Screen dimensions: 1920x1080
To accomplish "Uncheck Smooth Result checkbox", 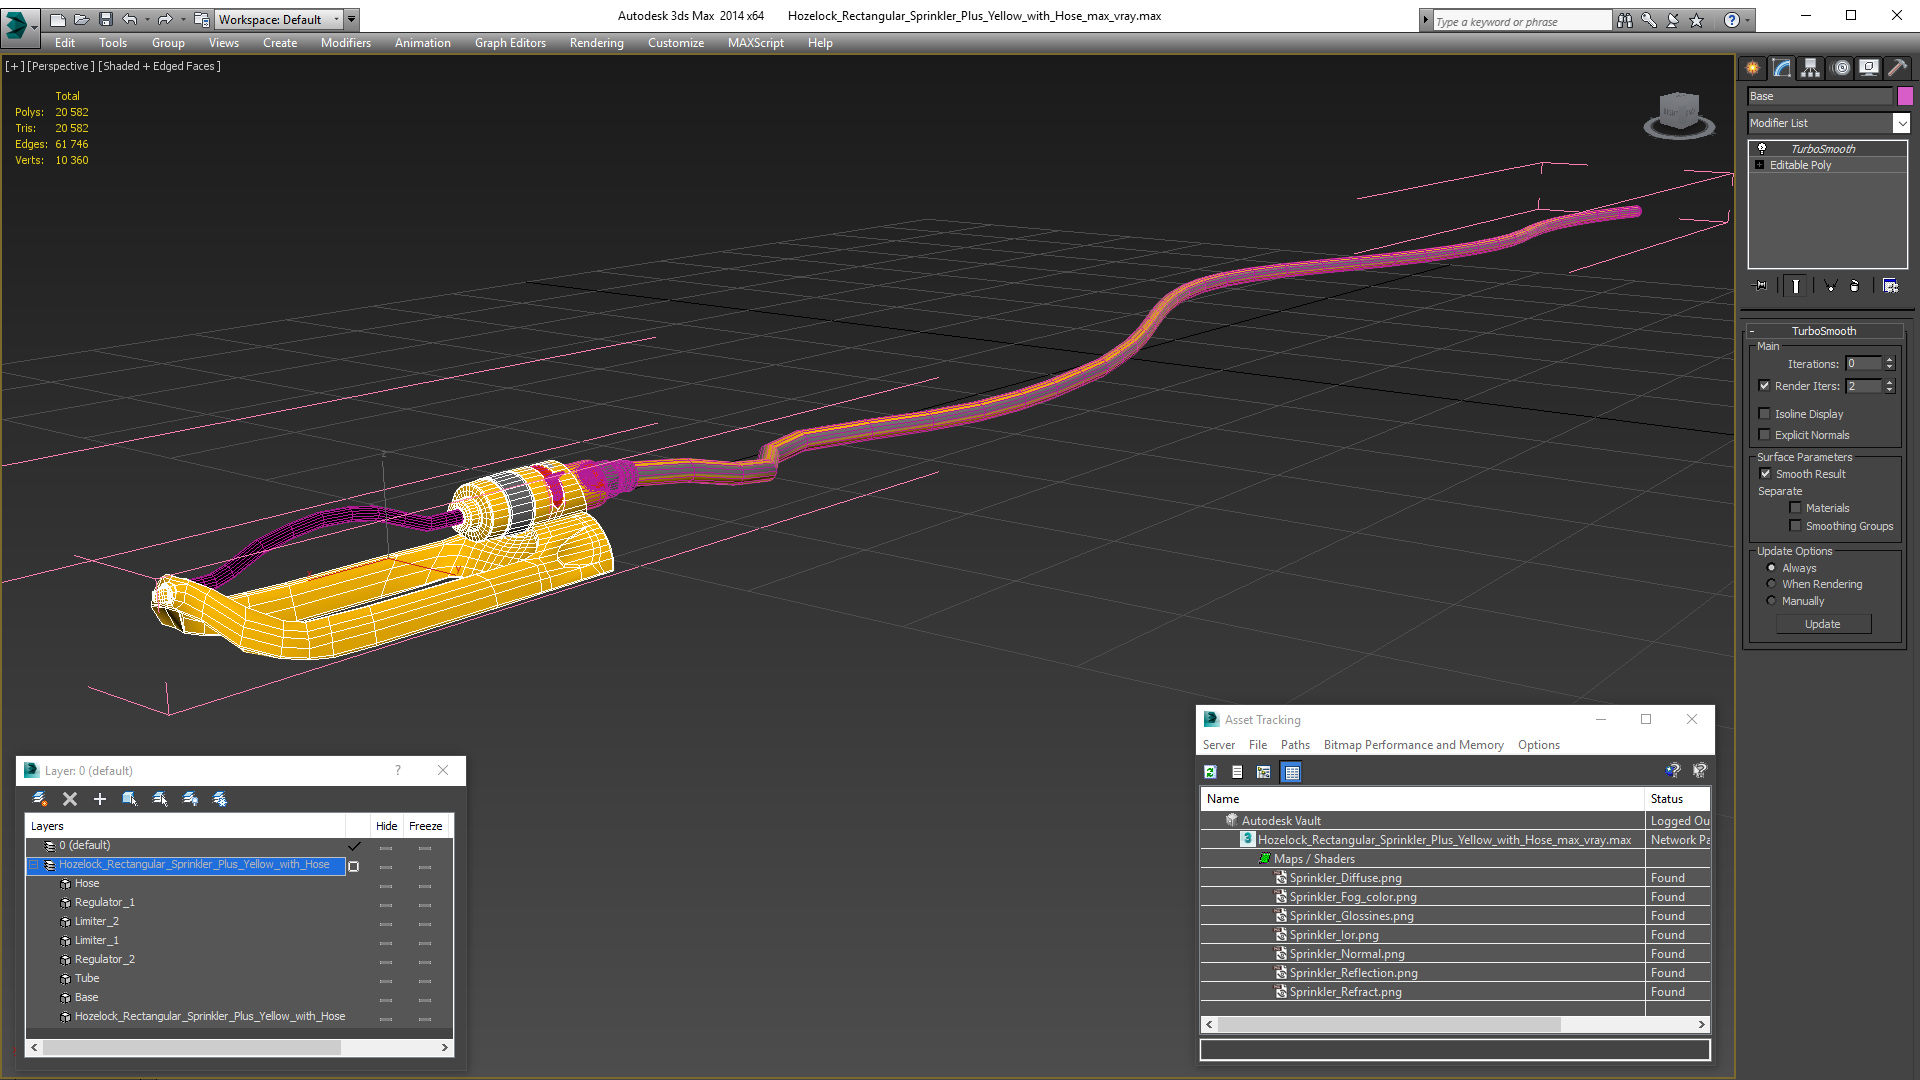I will [x=1765, y=474].
